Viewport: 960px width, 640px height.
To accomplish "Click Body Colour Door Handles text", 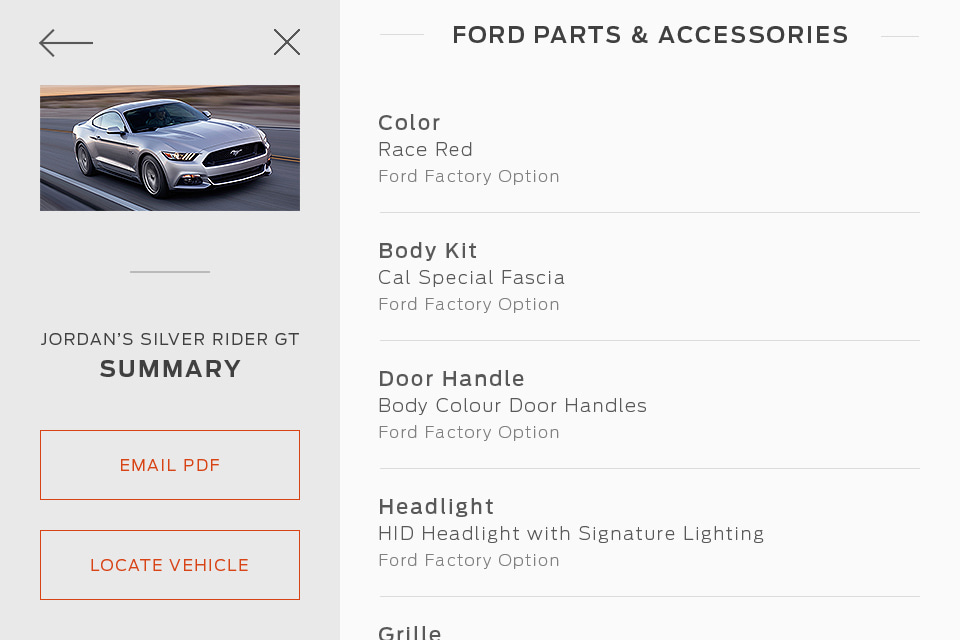I will pyautogui.click(x=513, y=406).
